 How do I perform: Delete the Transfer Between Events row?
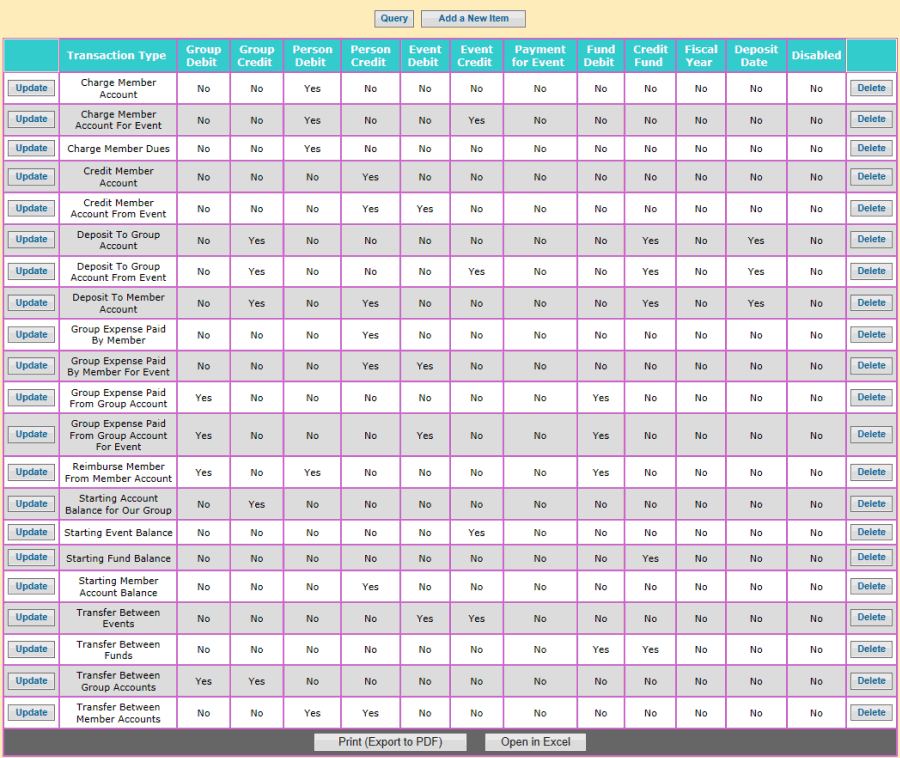[871, 617]
